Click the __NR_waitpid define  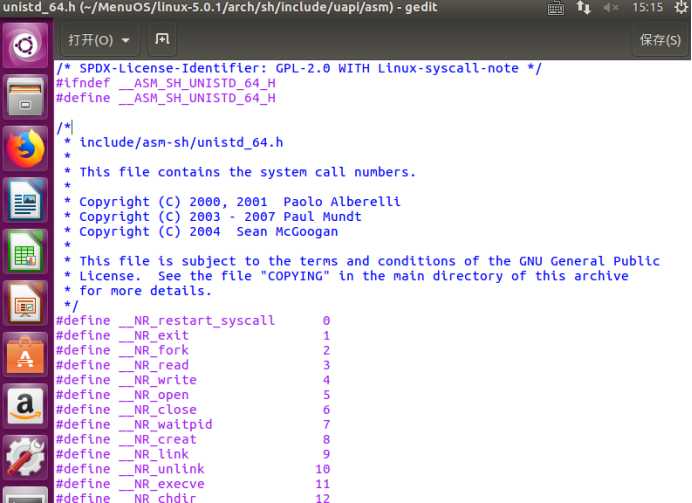pos(193,424)
